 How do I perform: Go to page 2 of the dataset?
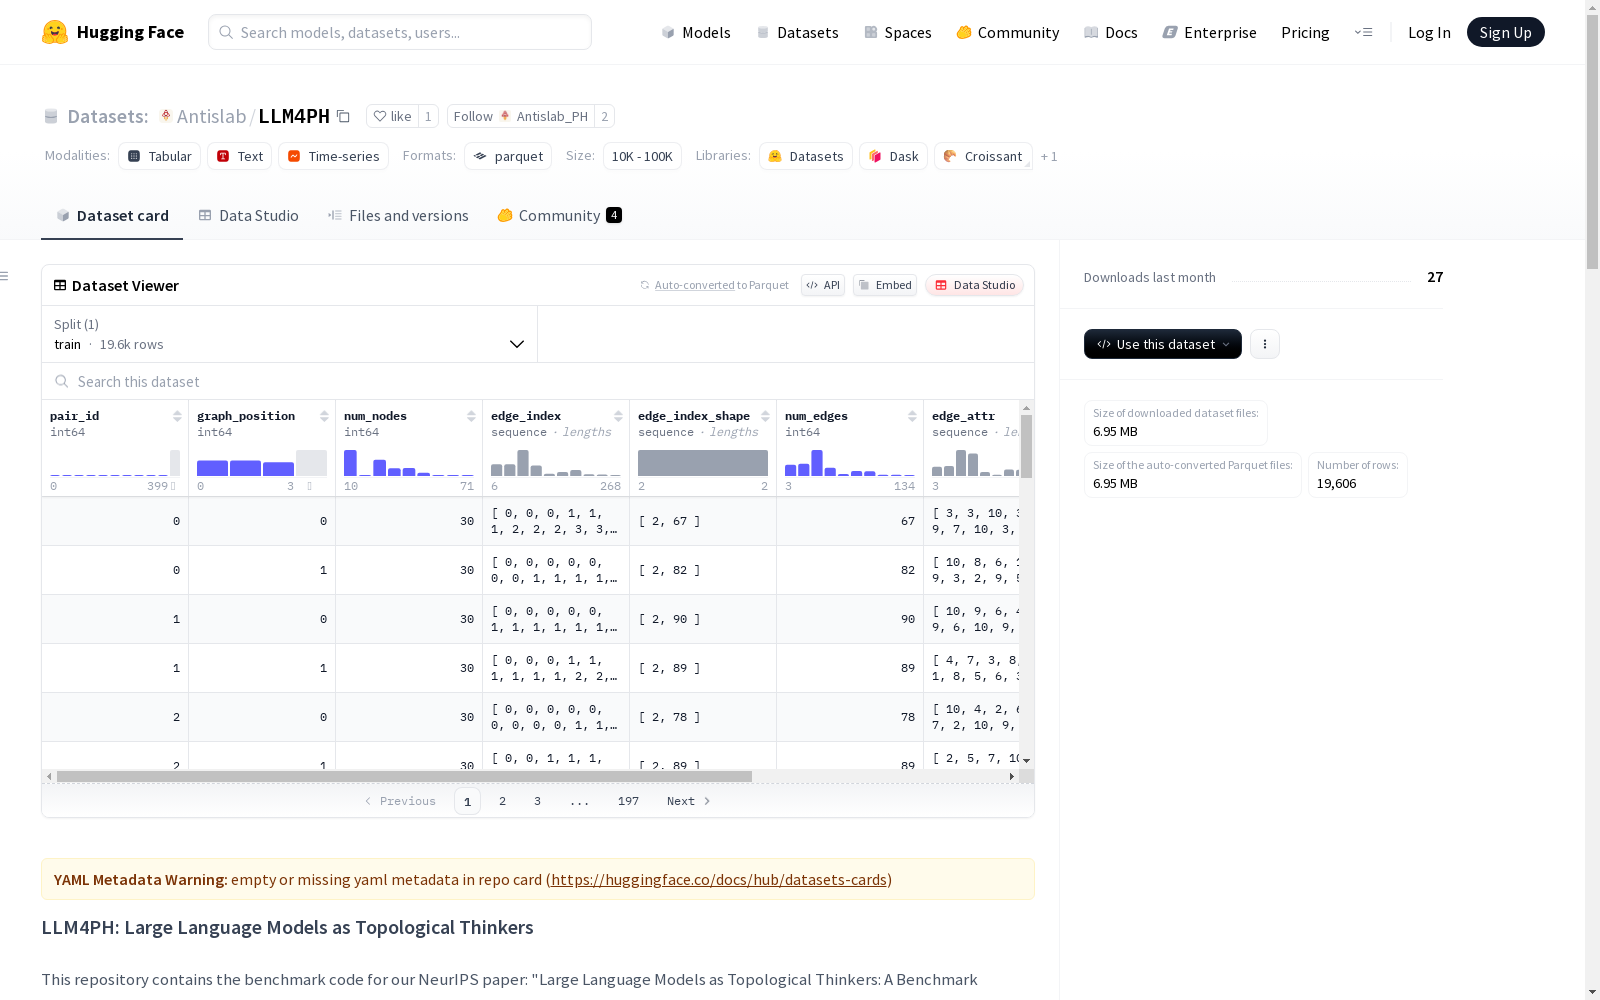click(x=502, y=801)
